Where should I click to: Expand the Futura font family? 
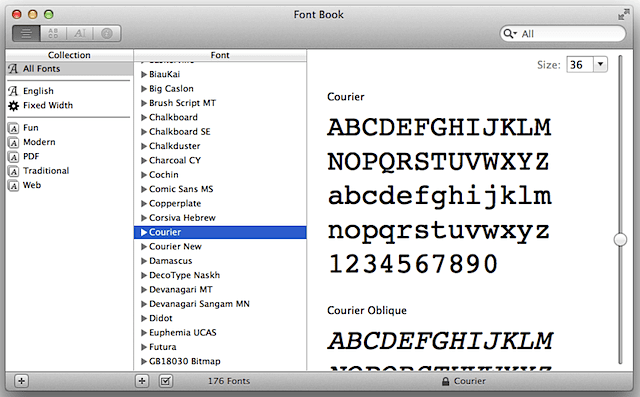tap(144, 347)
